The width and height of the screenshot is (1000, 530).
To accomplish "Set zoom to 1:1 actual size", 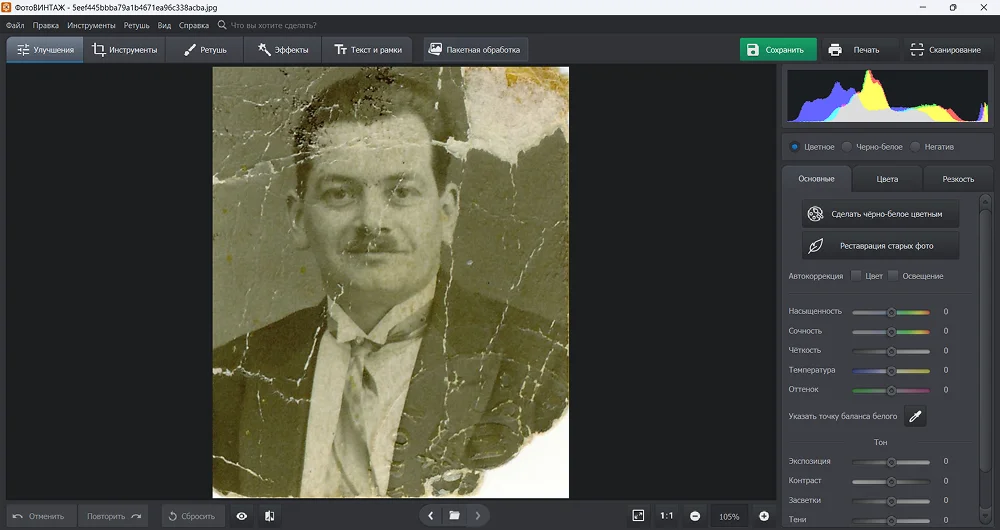I will coord(666,516).
